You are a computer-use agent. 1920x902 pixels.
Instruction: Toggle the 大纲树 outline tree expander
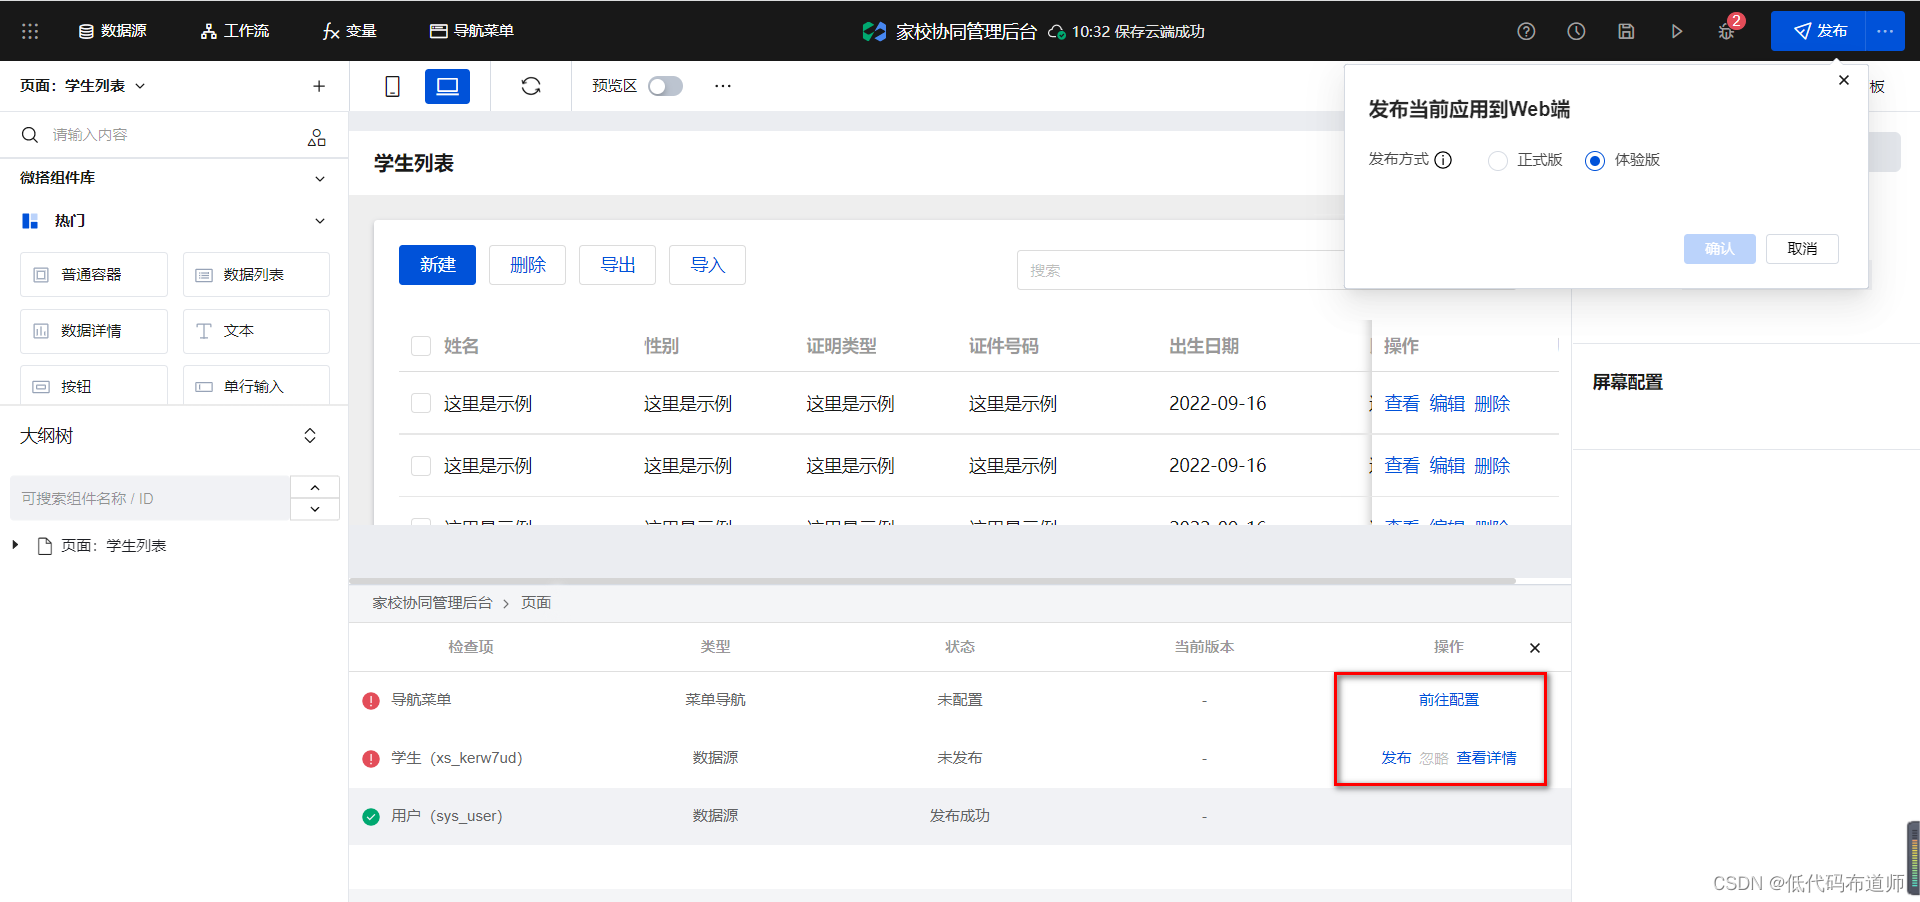[x=310, y=436]
